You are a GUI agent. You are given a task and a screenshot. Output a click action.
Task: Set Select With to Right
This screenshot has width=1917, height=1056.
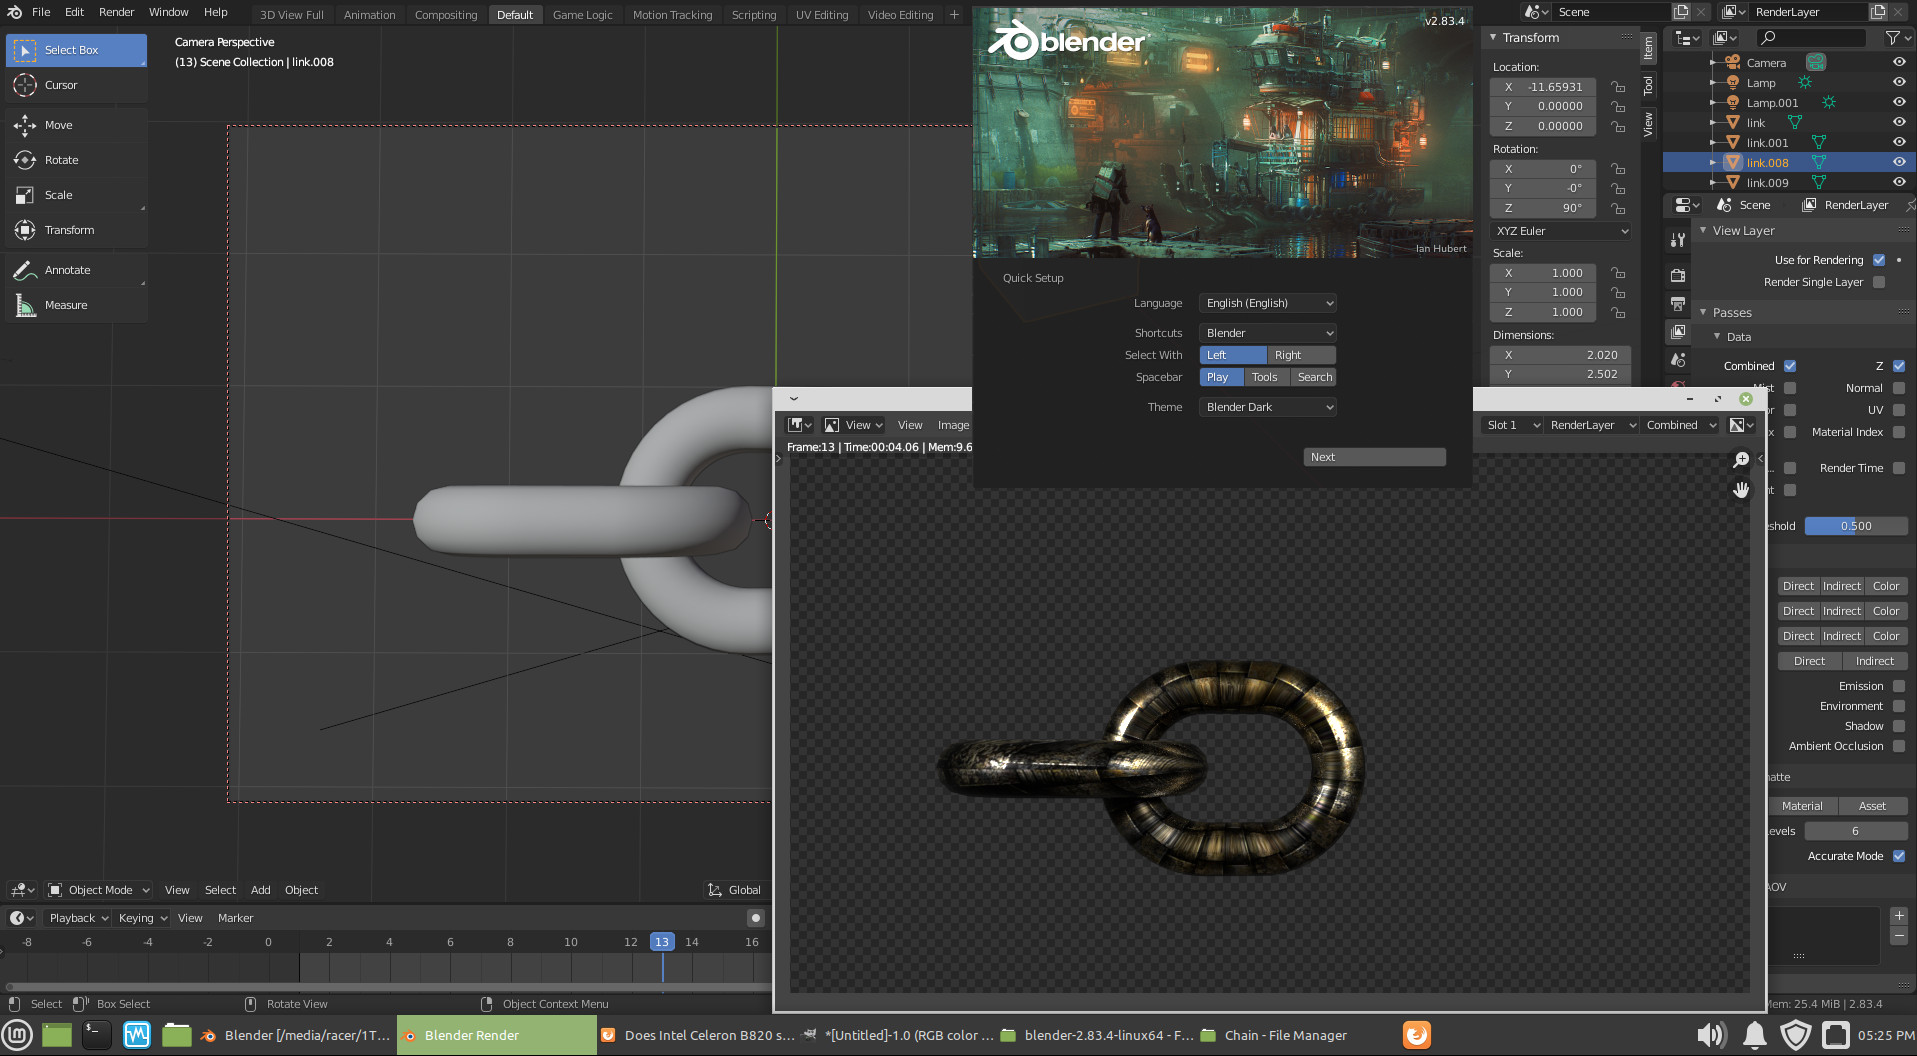pos(1301,355)
